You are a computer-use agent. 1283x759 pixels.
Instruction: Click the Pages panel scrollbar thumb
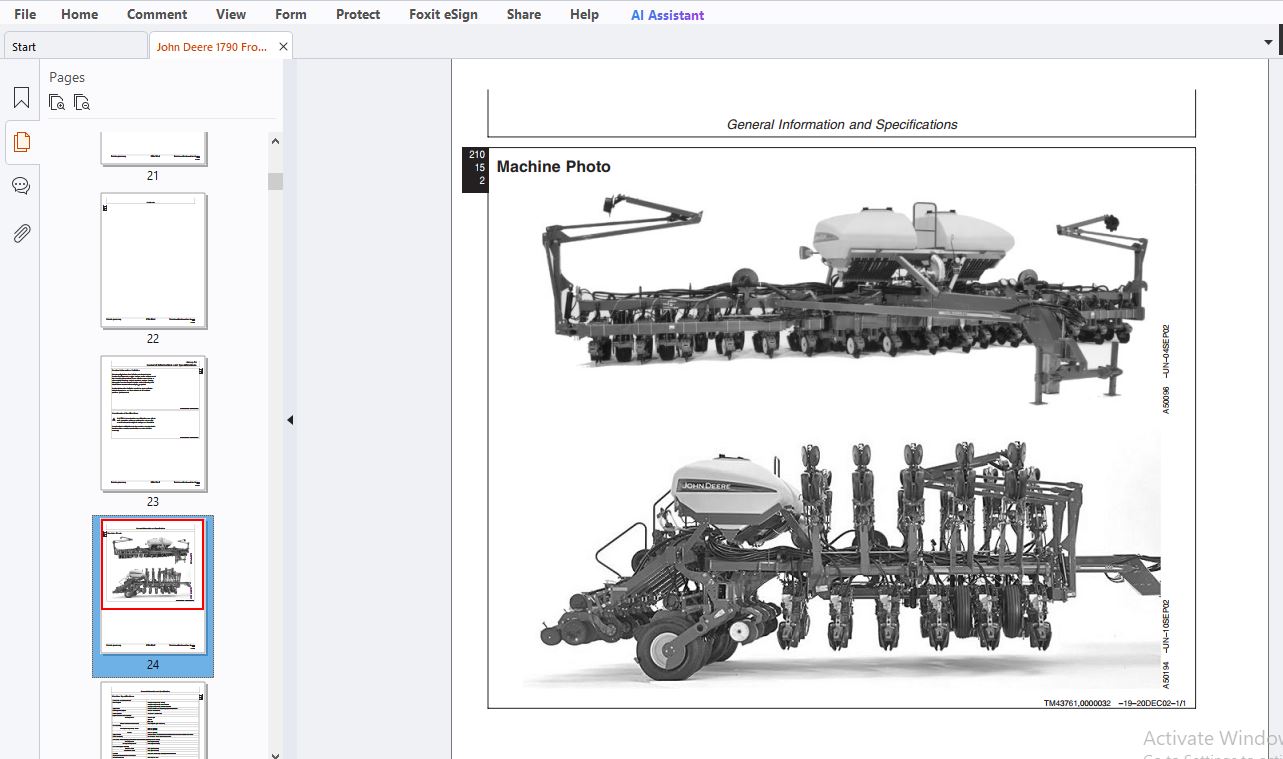click(x=275, y=181)
